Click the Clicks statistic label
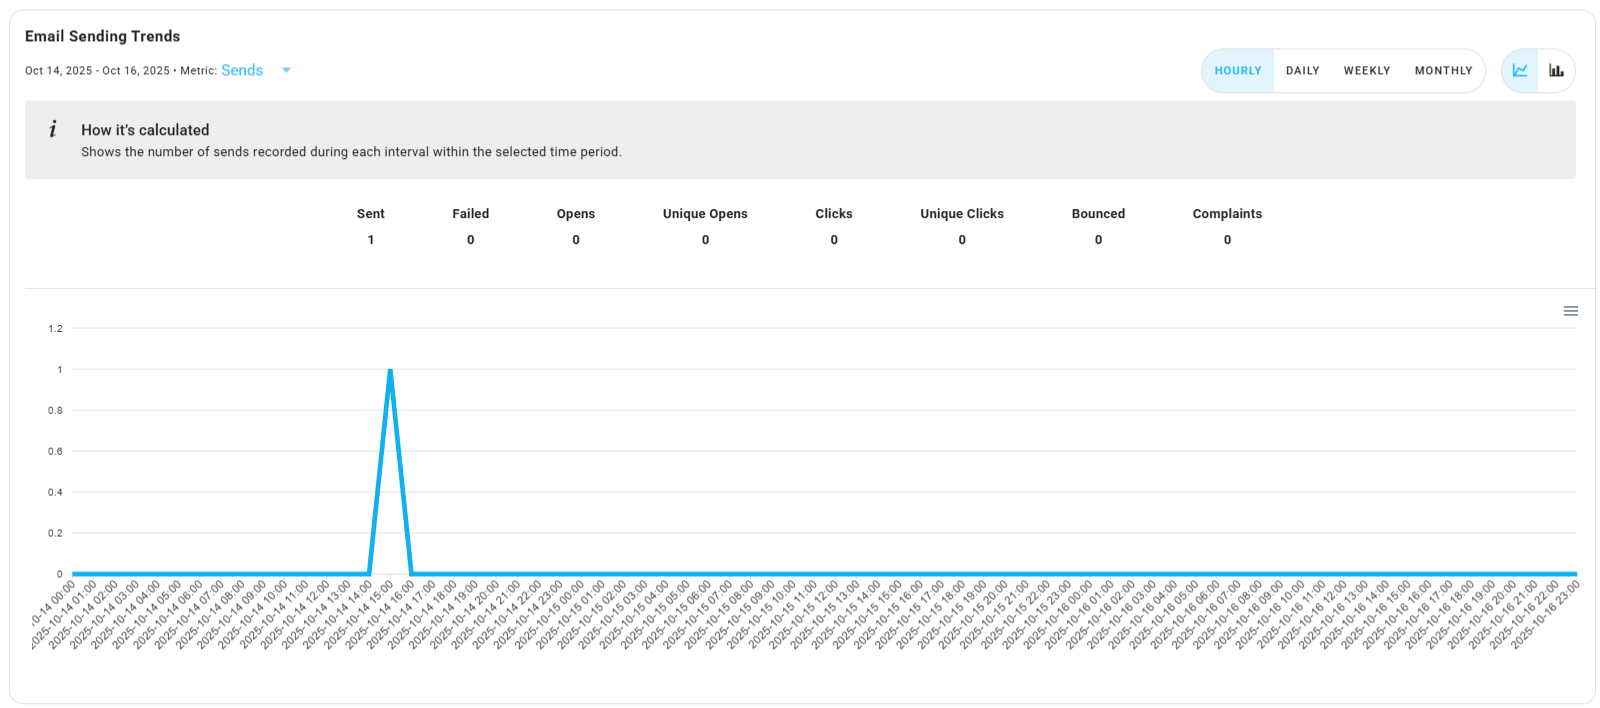This screenshot has height=708, width=1600. [x=833, y=214]
